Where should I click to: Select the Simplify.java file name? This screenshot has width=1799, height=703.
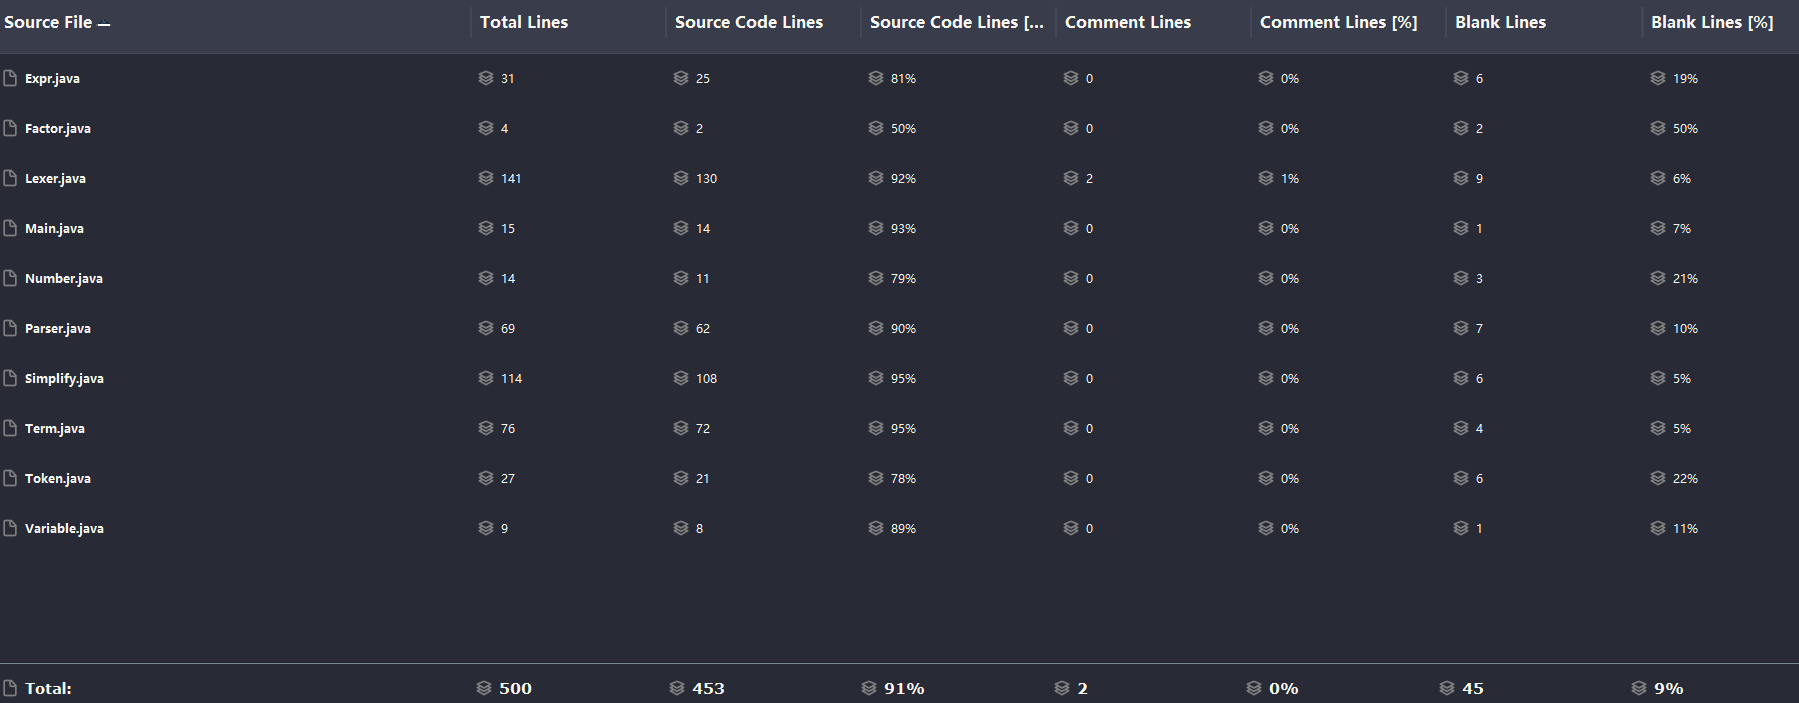pos(64,379)
